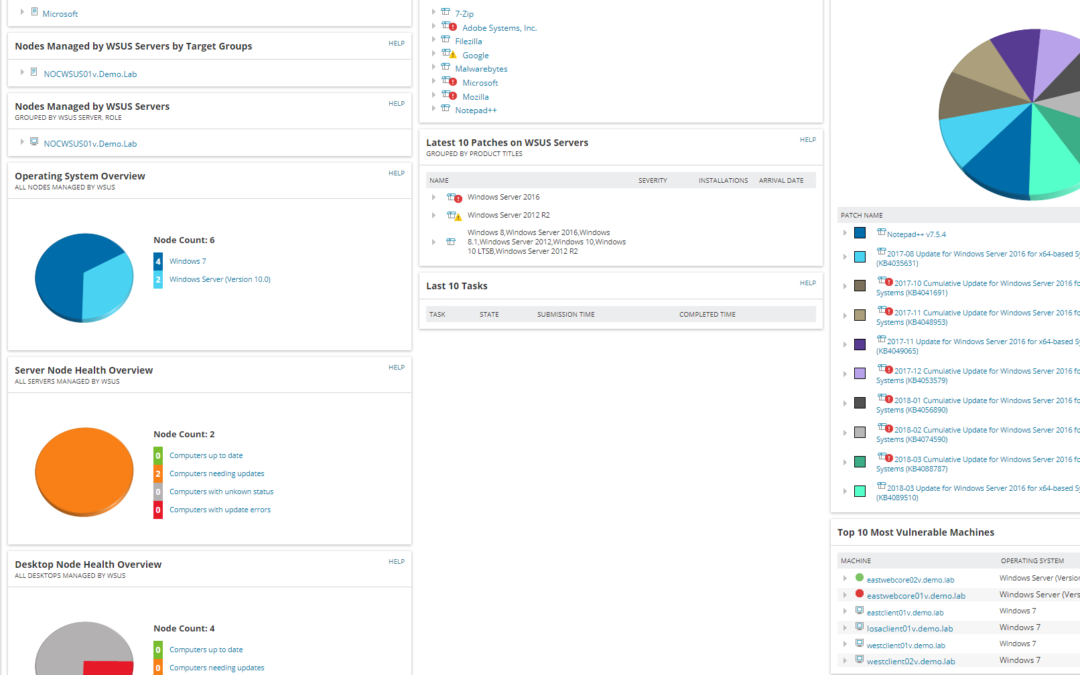
Task: Open the Windows 7 operating system link
Action: [187, 261]
